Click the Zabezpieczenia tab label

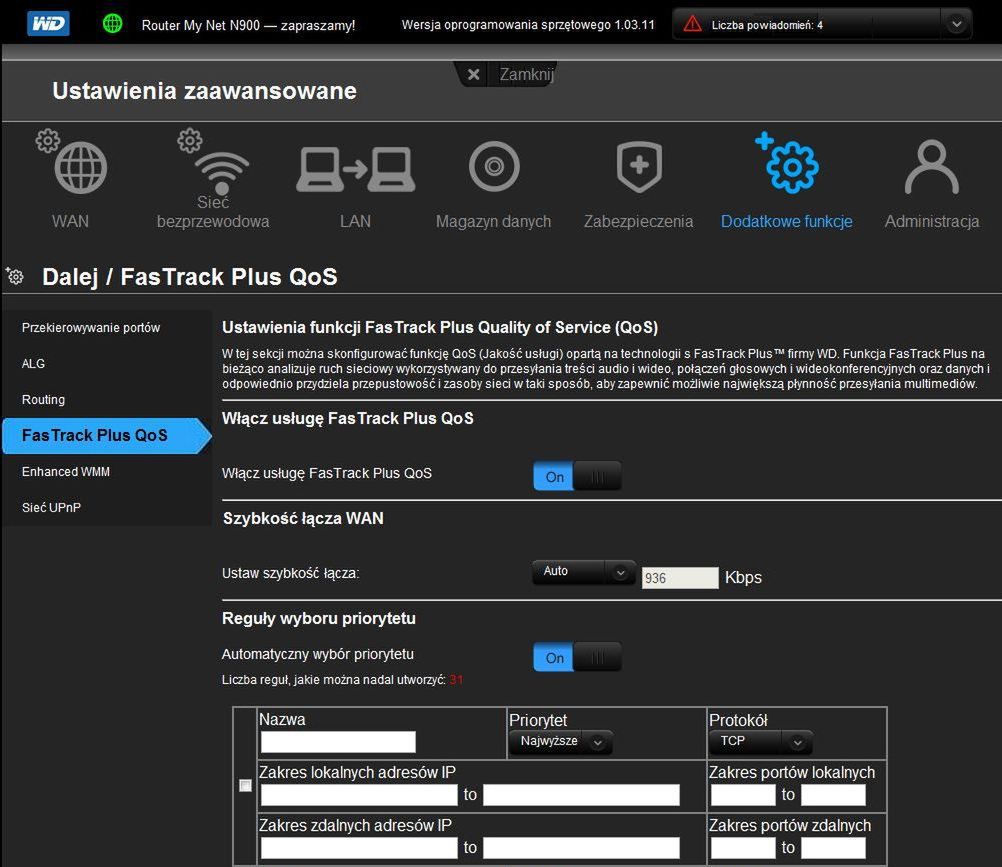(638, 221)
